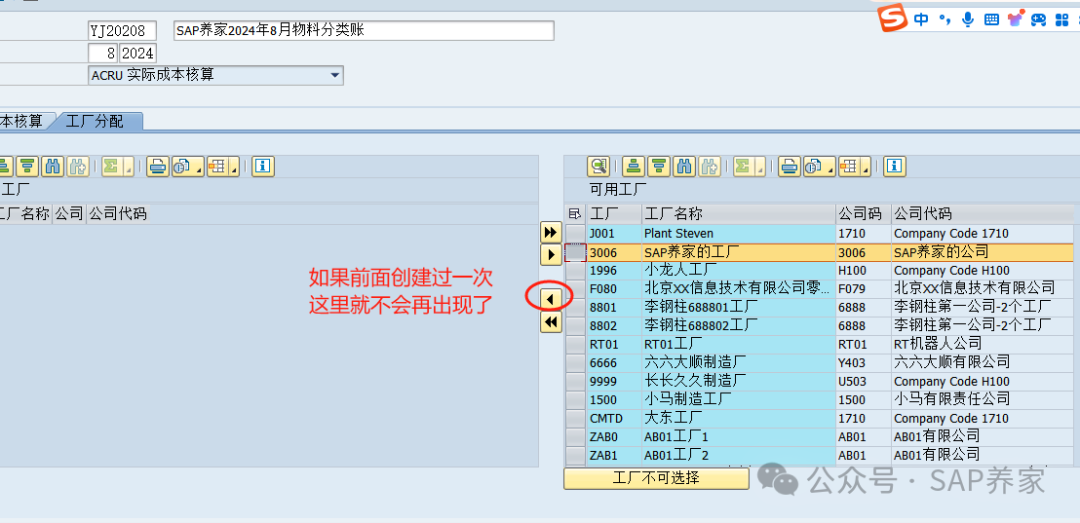Click 工厂名称 column header in available plants
1080x523 pixels.
(x=738, y=214)
